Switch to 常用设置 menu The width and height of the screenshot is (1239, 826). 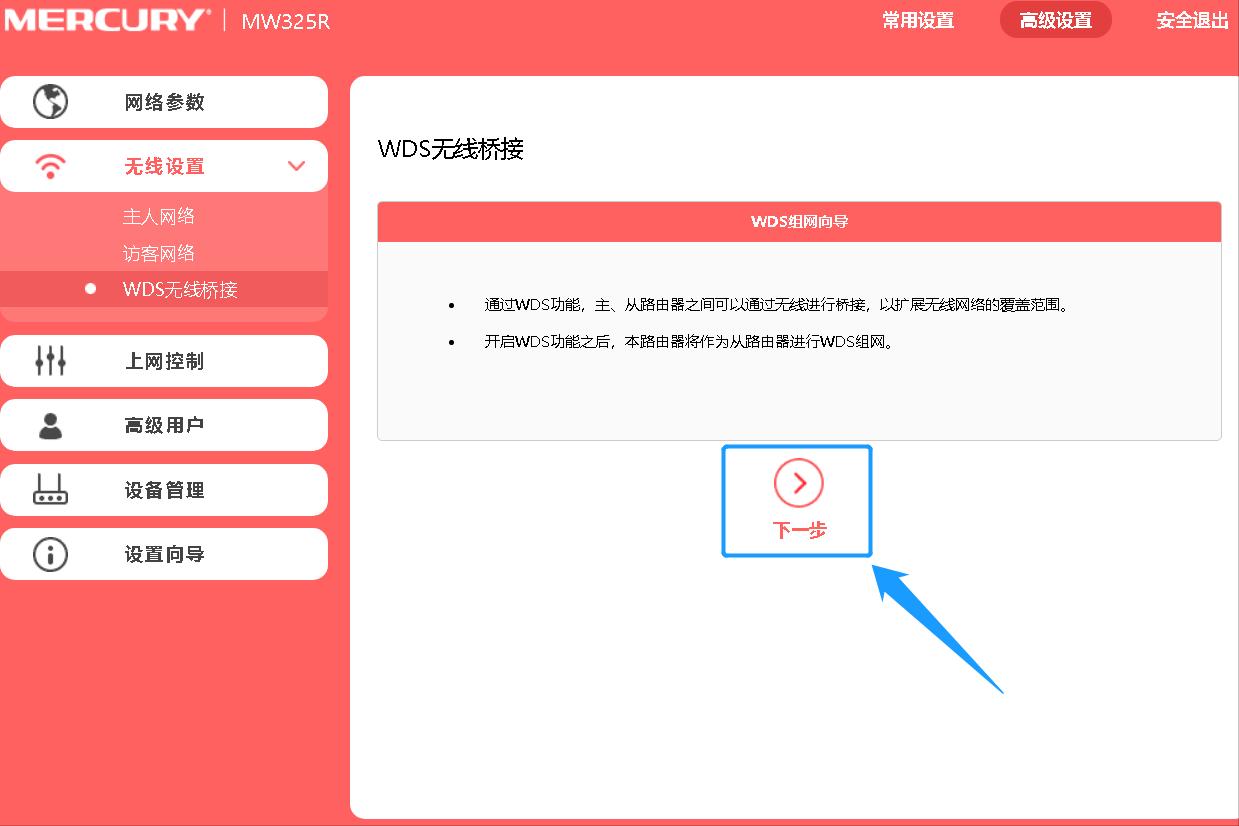pyautogui.click(x=918, y=20)
